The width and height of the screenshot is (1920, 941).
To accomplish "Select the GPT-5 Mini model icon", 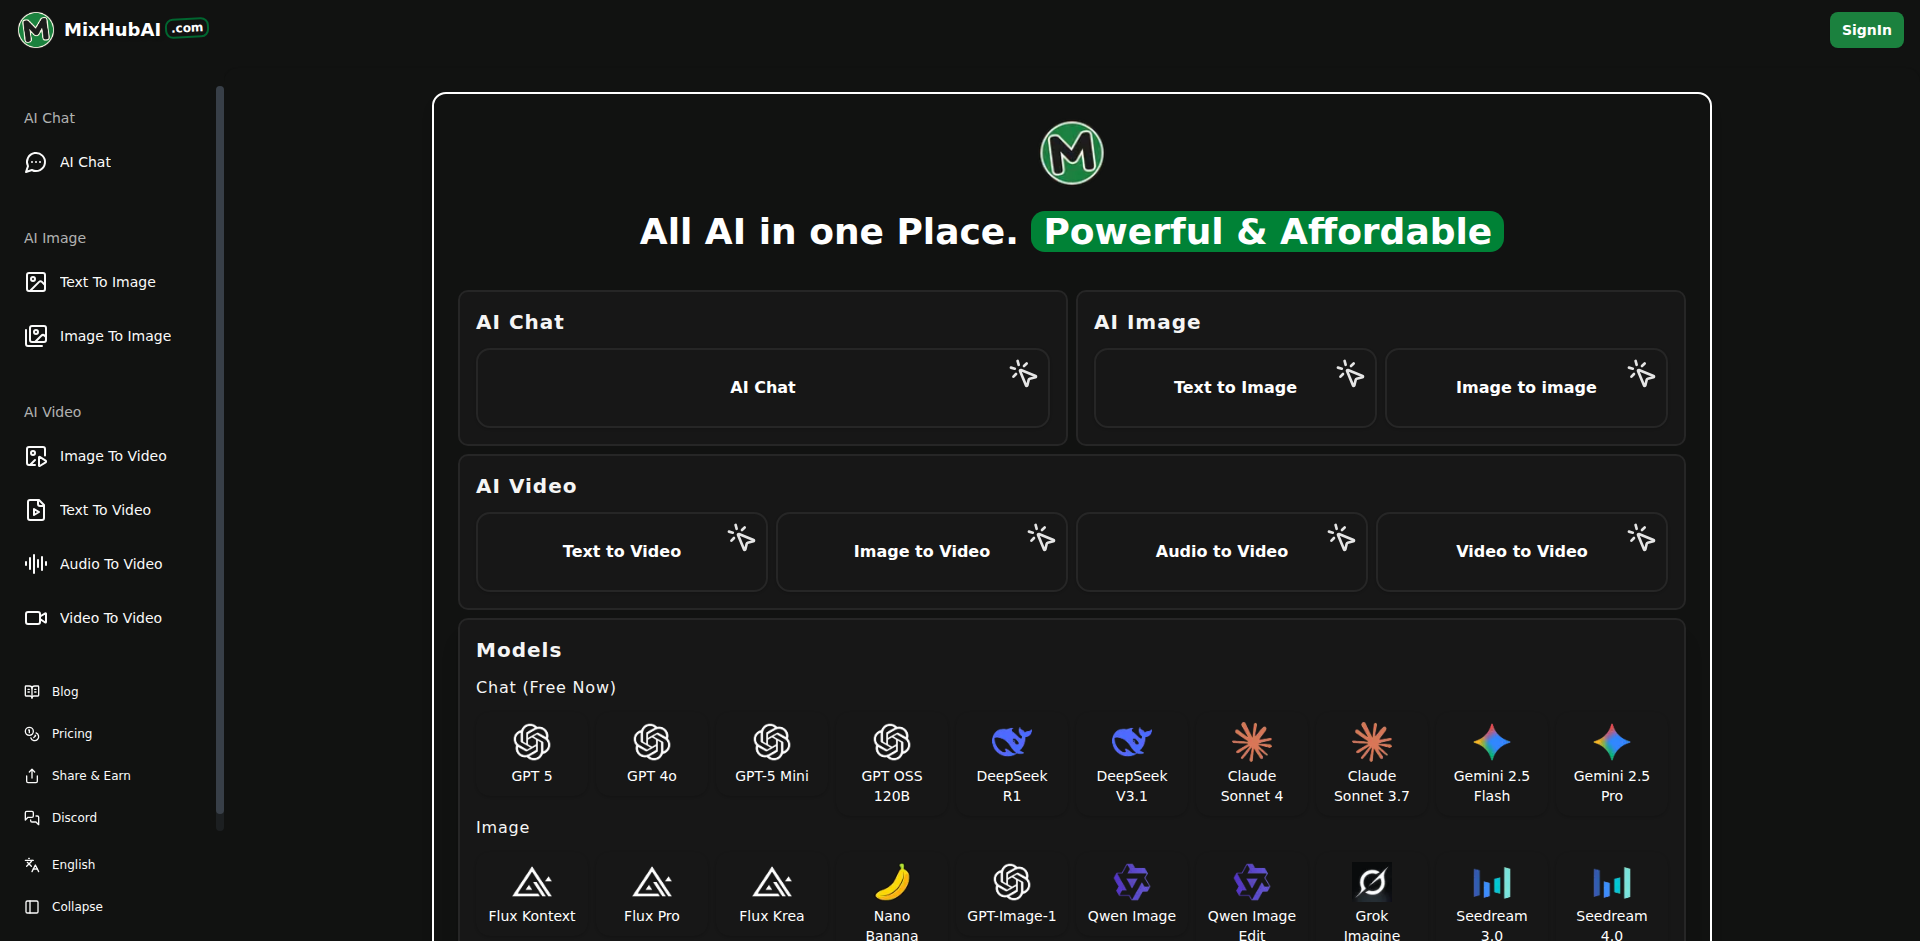I will (772, 742).
